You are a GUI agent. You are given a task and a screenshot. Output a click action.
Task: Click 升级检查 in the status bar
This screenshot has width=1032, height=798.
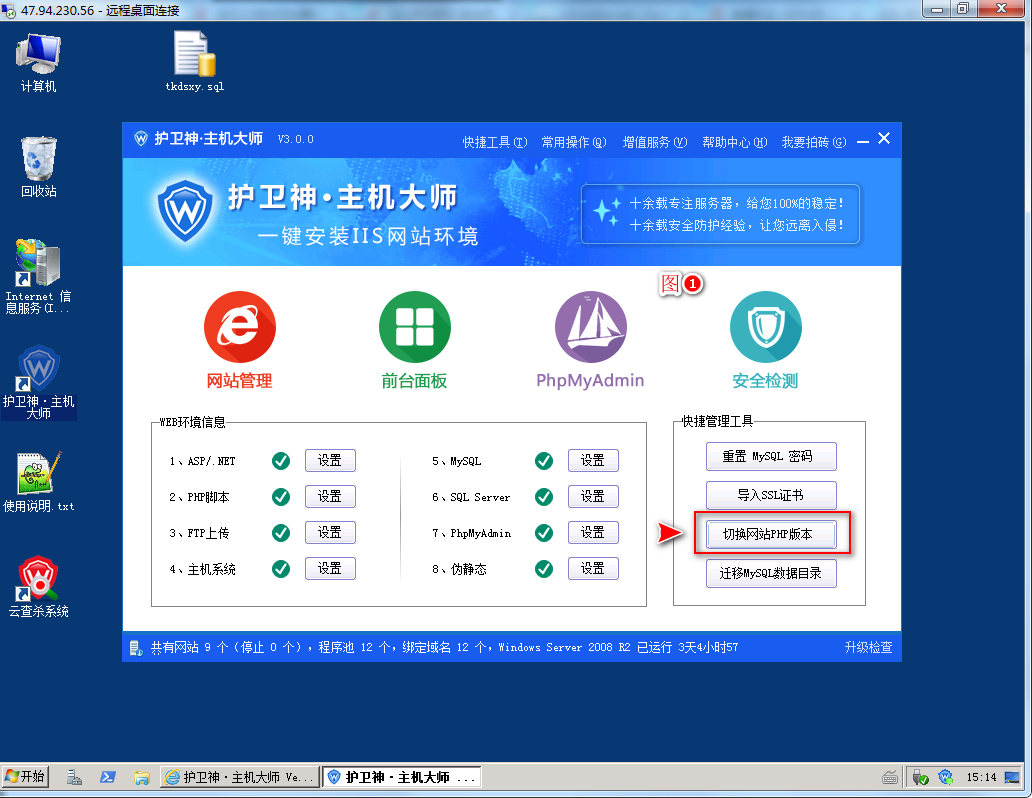(x=867, y=648)
